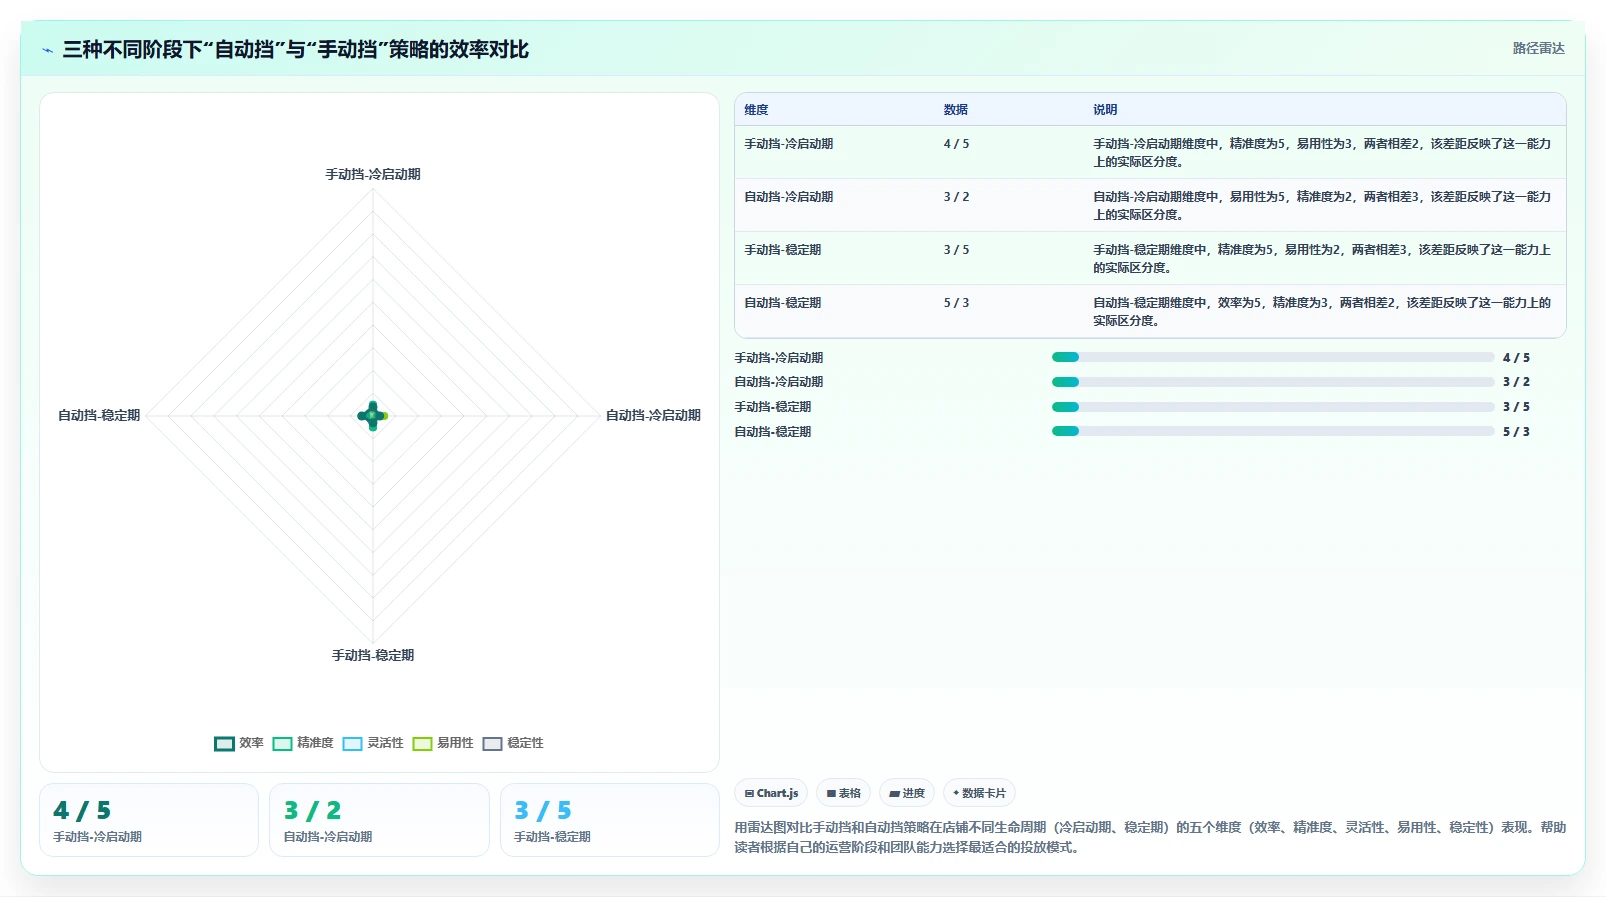1606x897 pixels.
Task: Select table cell 自动挡-冷启动期
Action: click(x=788, y=197)
